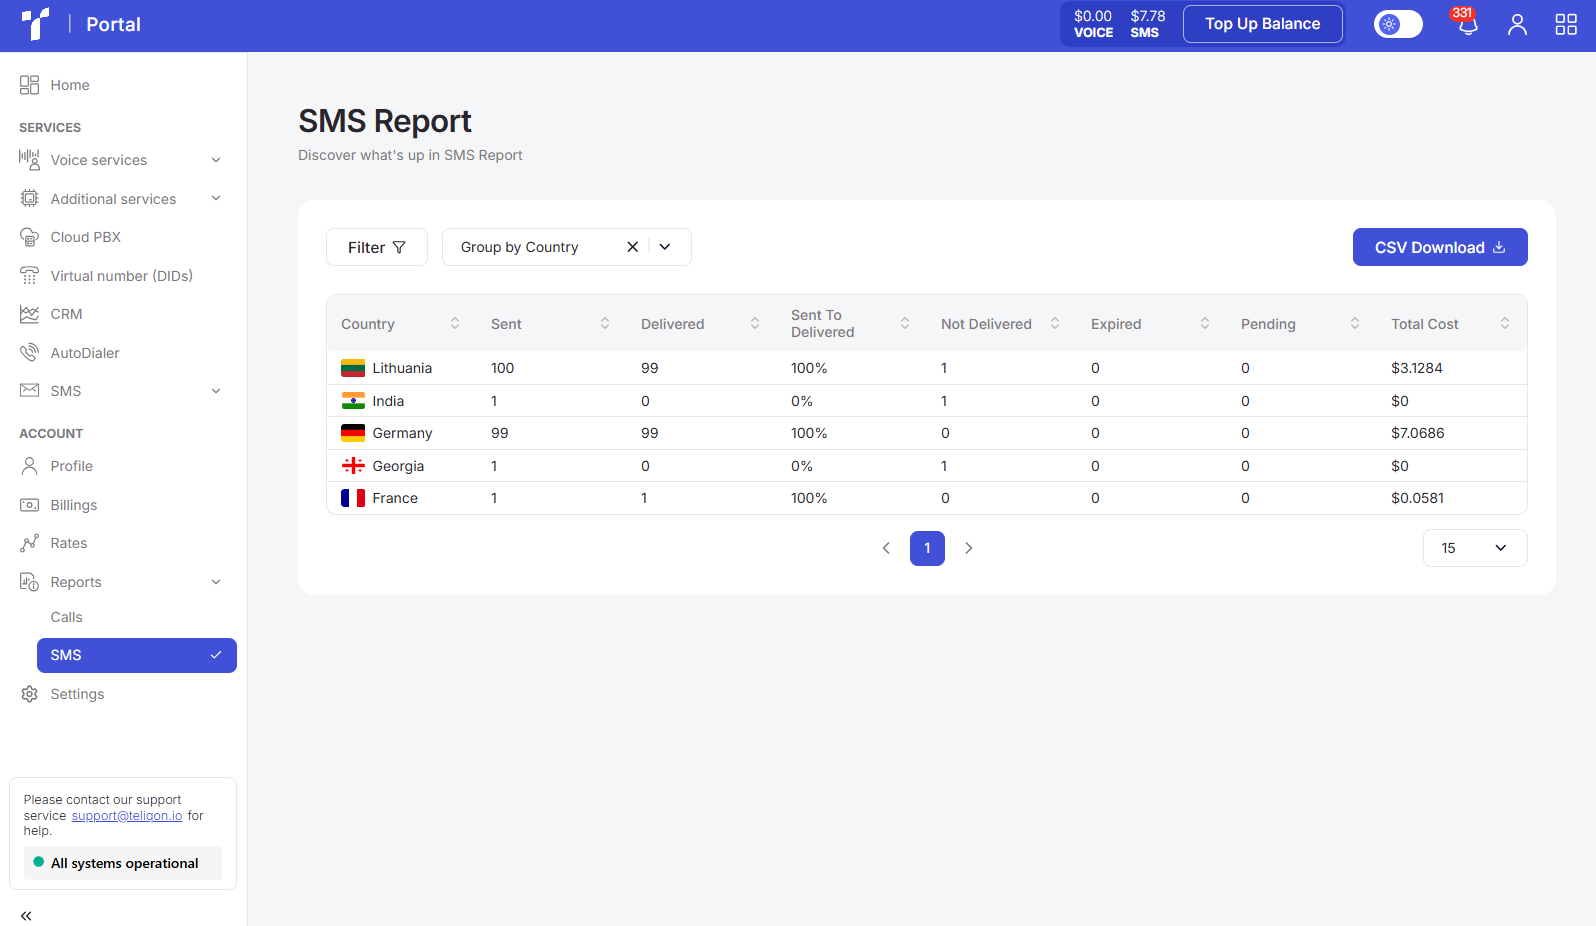Expand the Additional services menu
Screen dimensions: 1596x926
pos(216,198)
